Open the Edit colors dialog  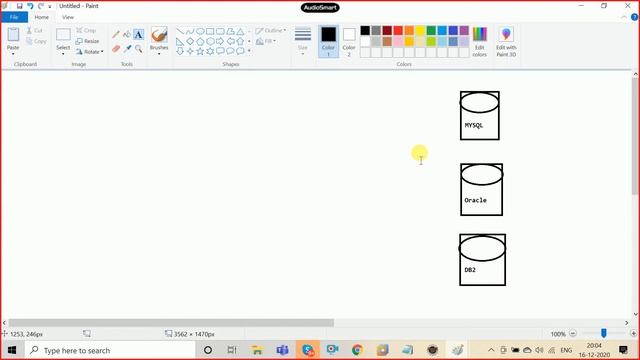pyautogui.click(x=480, y=41)
